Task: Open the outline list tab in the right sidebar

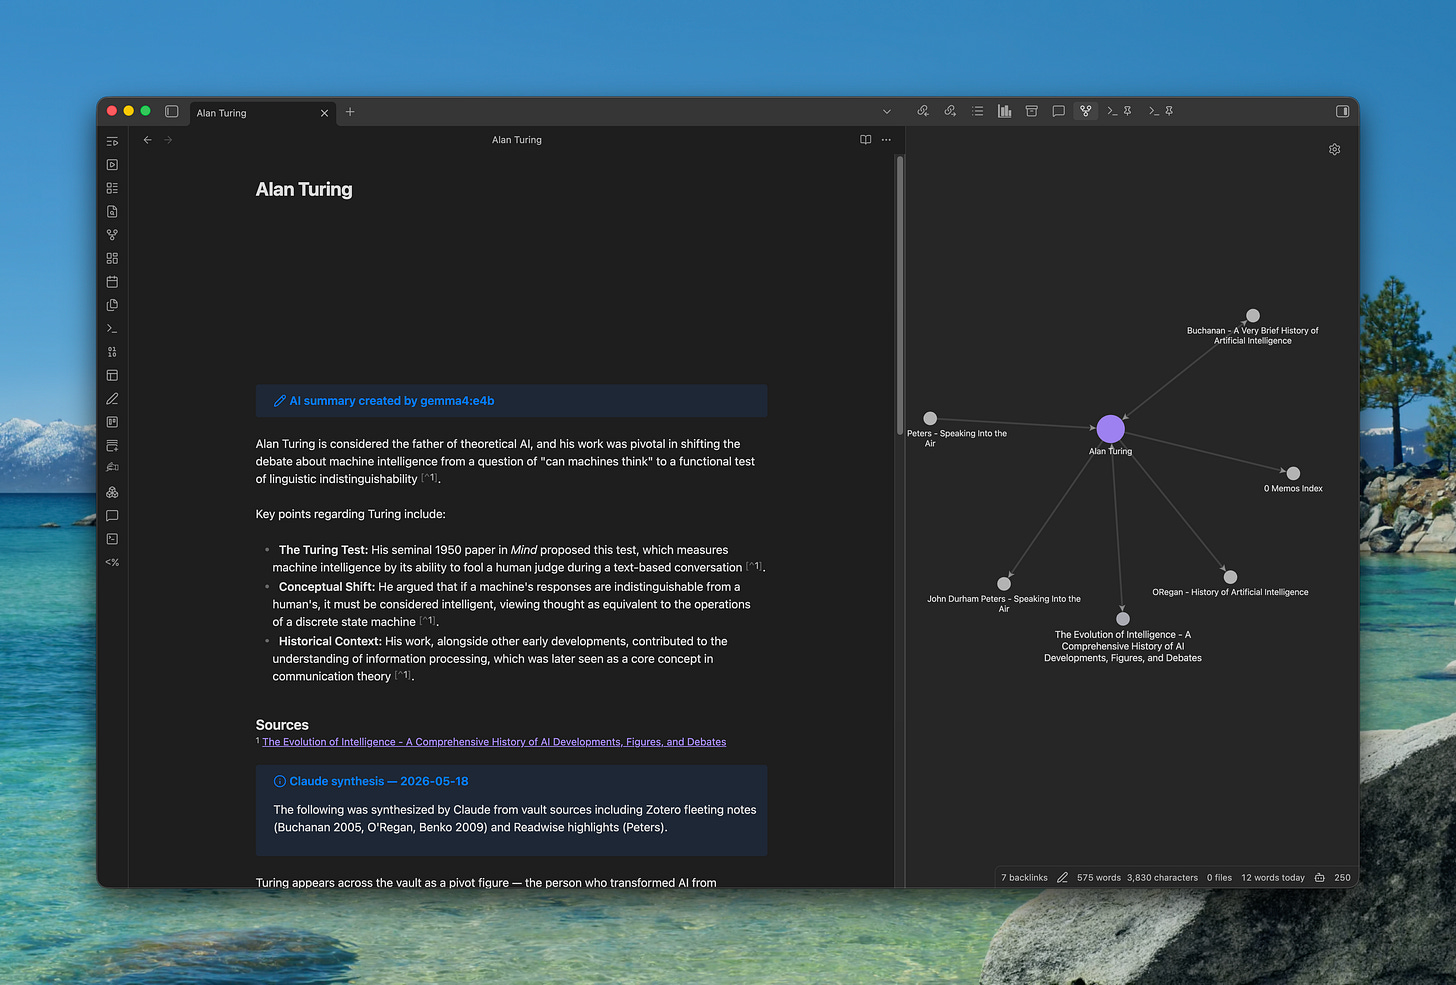Action: [x=977, y=111]
